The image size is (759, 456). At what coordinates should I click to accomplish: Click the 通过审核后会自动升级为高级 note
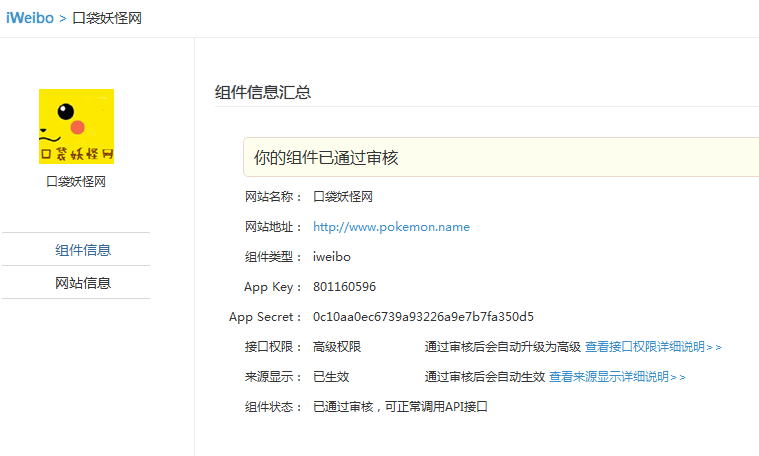pyautogui.click(x=502, y=347)
